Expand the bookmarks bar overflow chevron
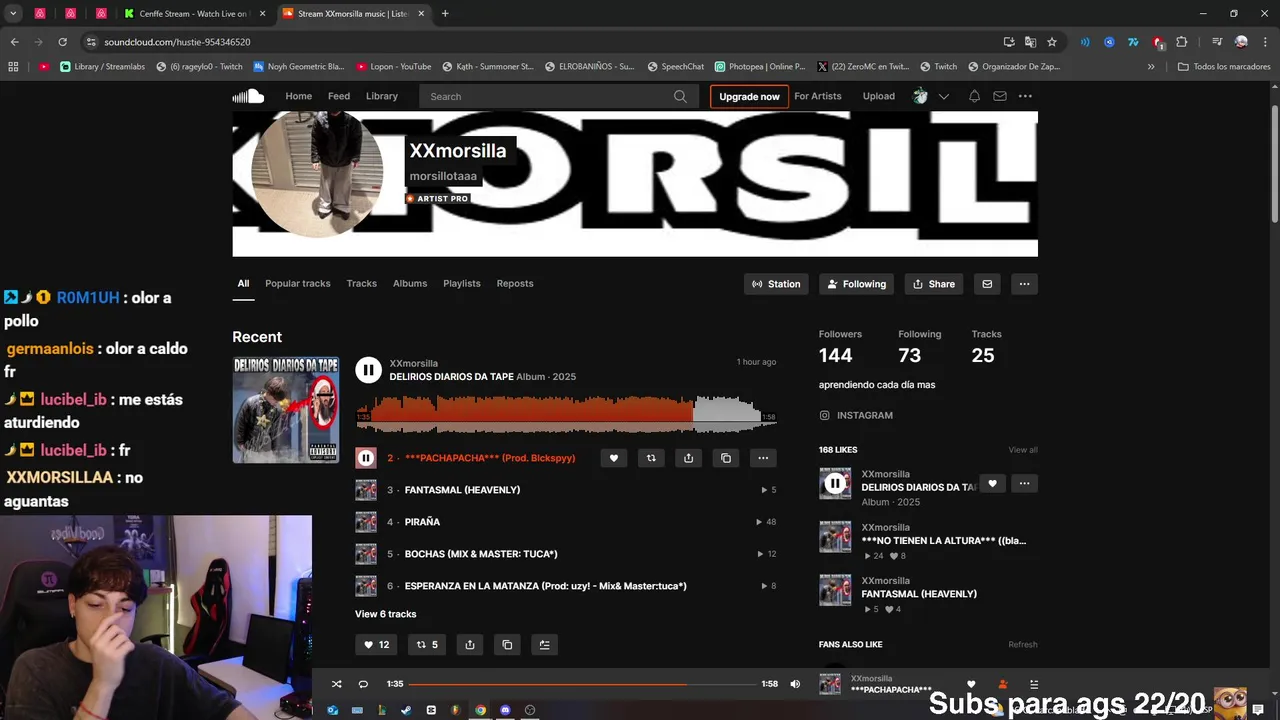Screen dimensions: 1280x720 (1151, 67)
